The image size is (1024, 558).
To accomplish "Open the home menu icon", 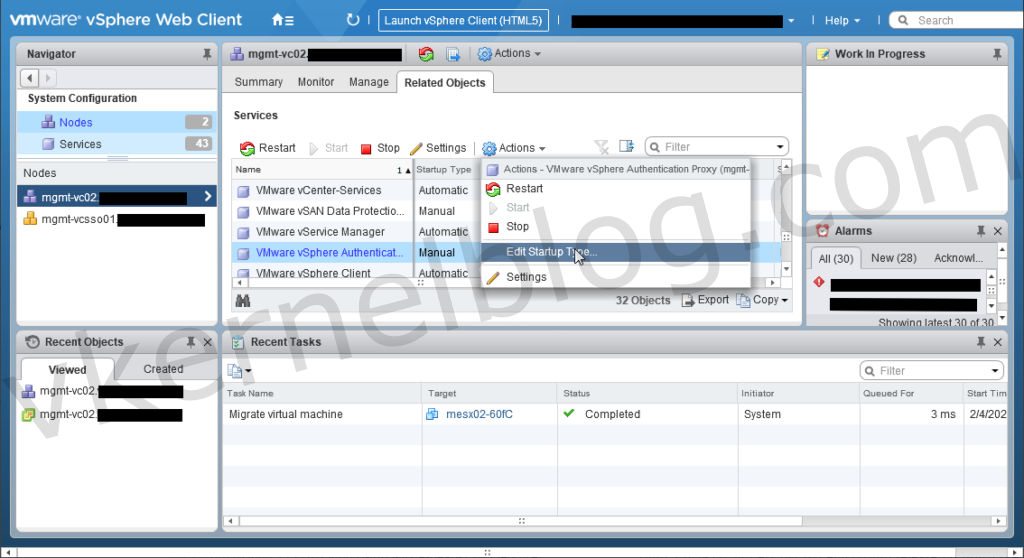I will click(283, 20).
